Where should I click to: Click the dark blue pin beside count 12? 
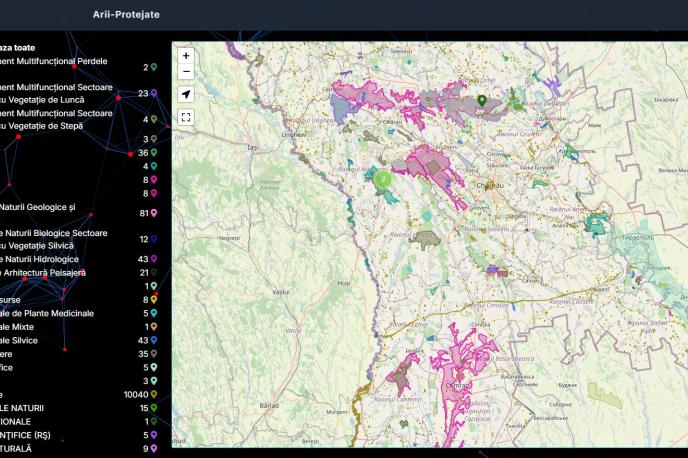pyautogui.click(x=154, y=239)
